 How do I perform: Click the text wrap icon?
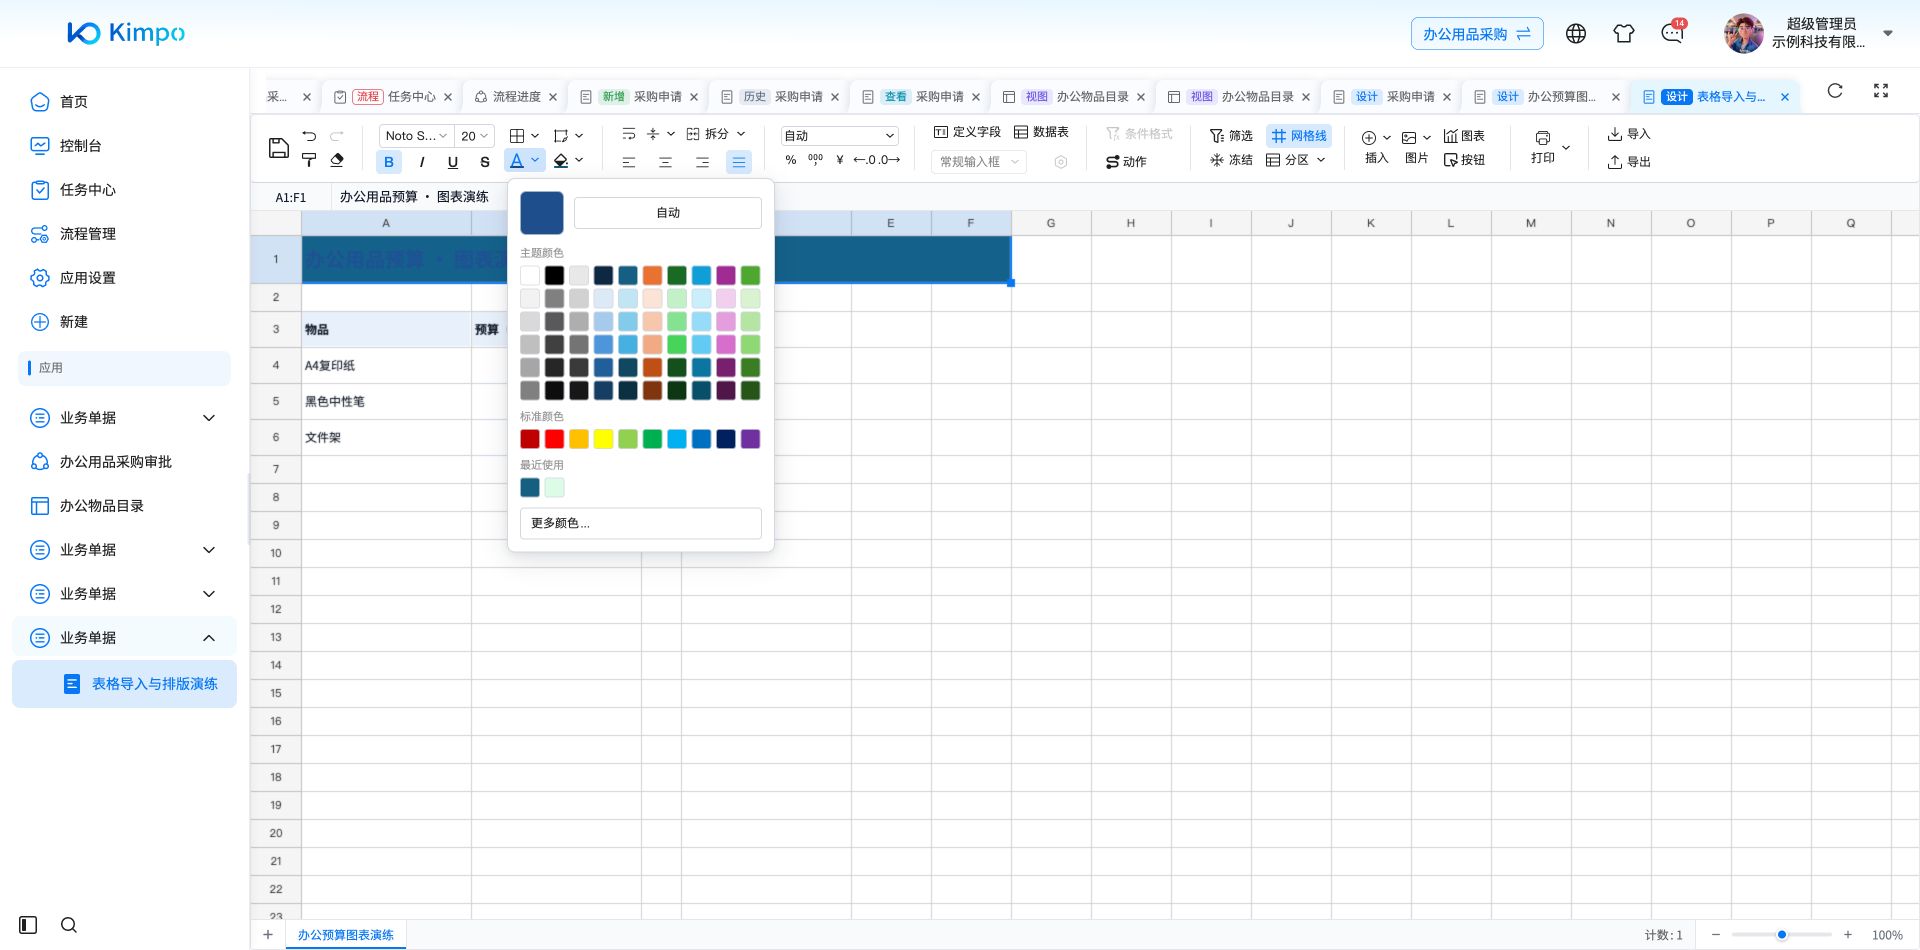coord(628,134)
